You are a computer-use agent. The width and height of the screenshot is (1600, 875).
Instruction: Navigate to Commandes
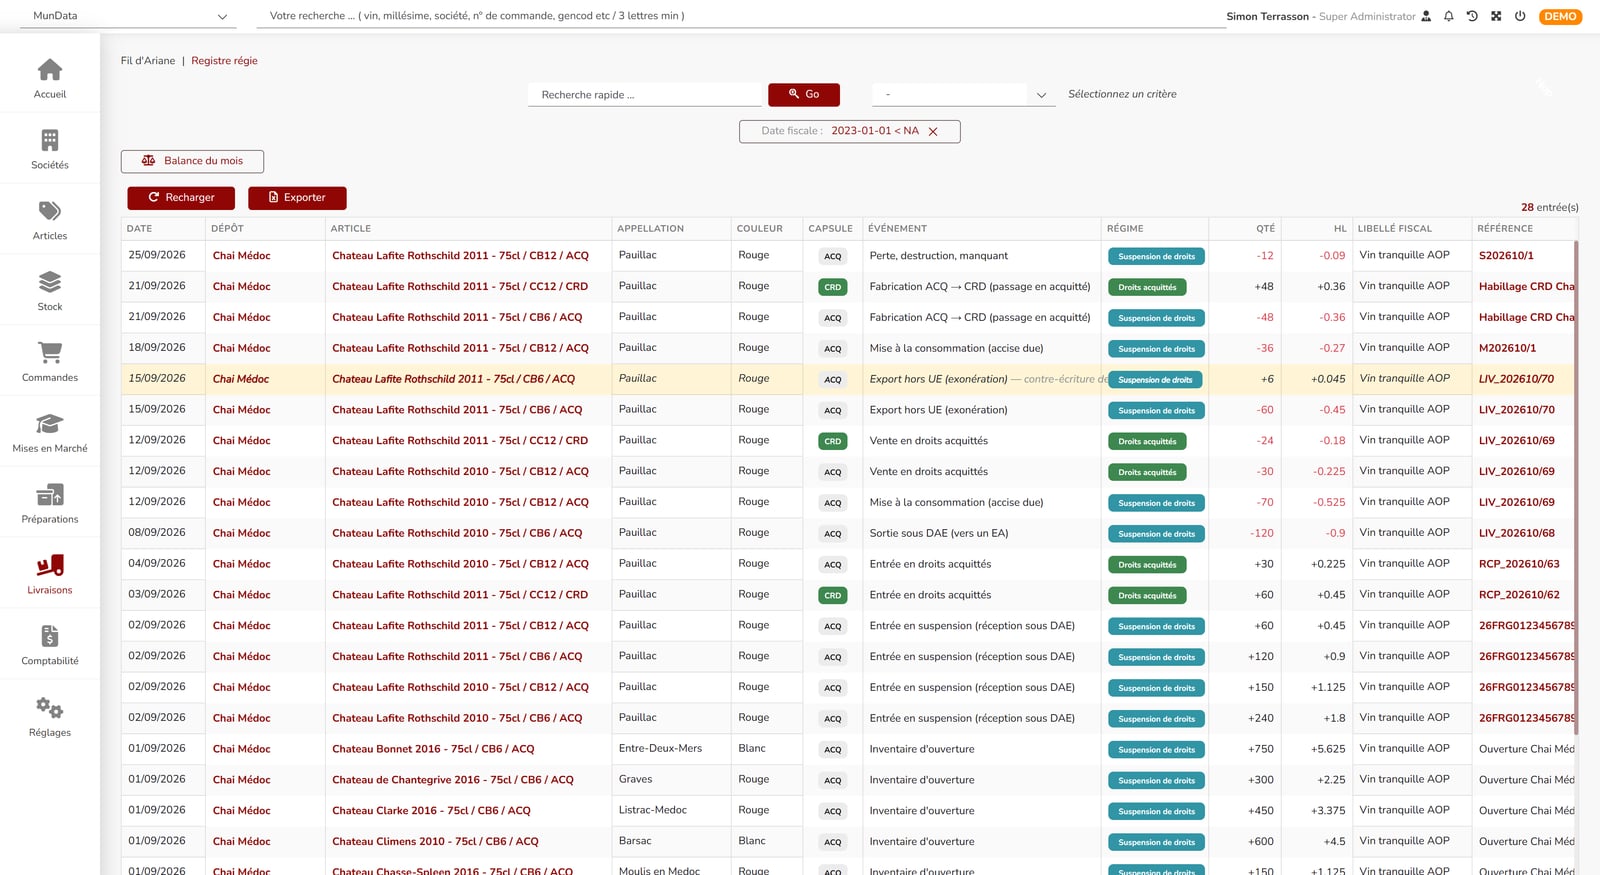(50, 362)
